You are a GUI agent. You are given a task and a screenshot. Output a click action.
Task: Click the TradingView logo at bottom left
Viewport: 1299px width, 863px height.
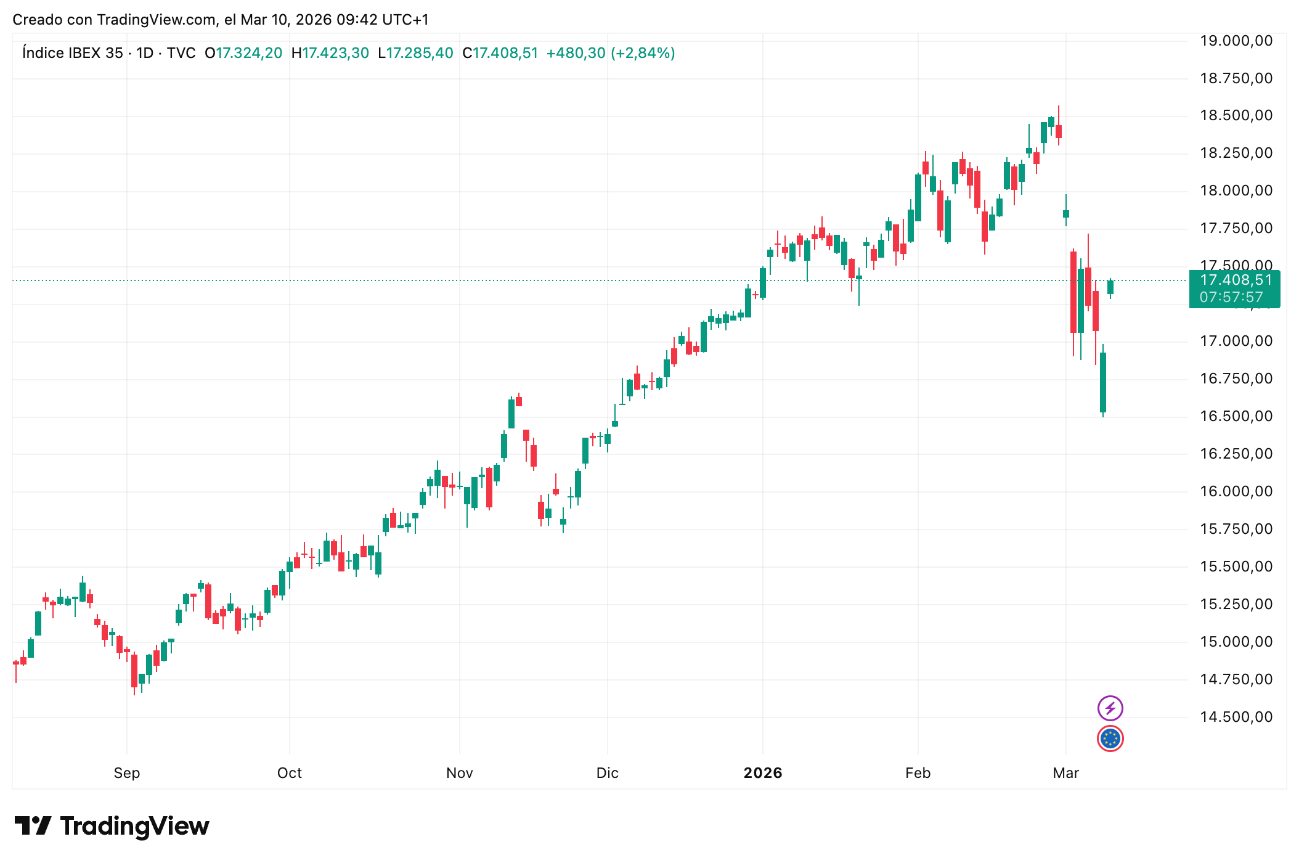(112, 826)
